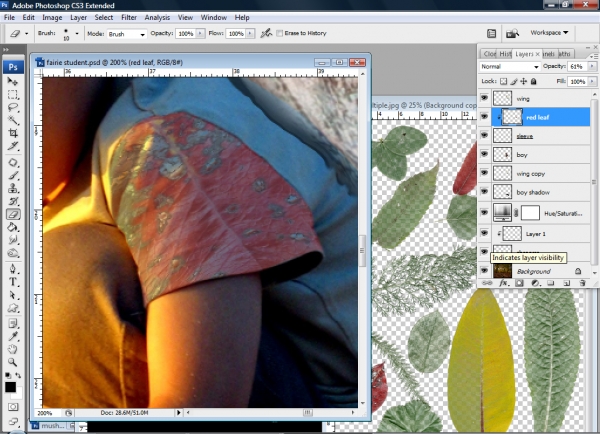Hide the boy shadow layer

tap(484, 192)
